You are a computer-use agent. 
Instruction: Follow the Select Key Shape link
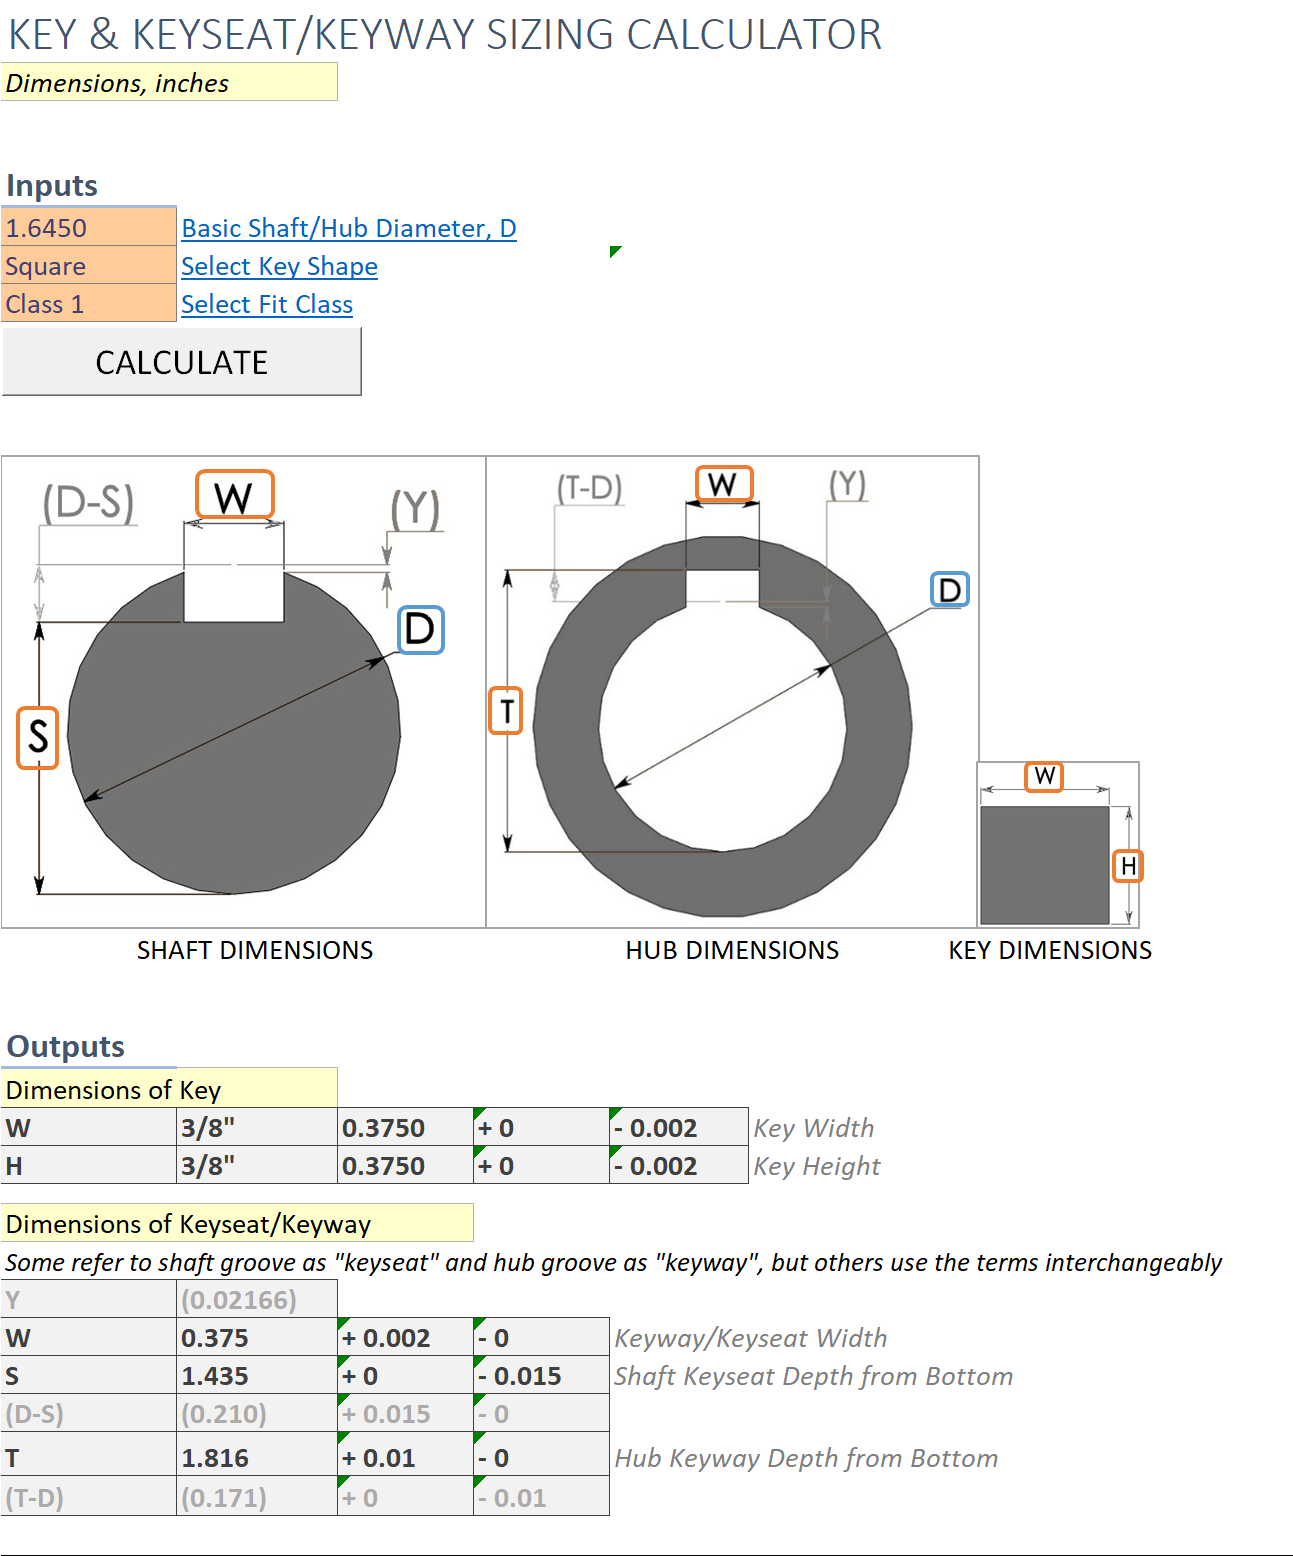tap(279, 266)
